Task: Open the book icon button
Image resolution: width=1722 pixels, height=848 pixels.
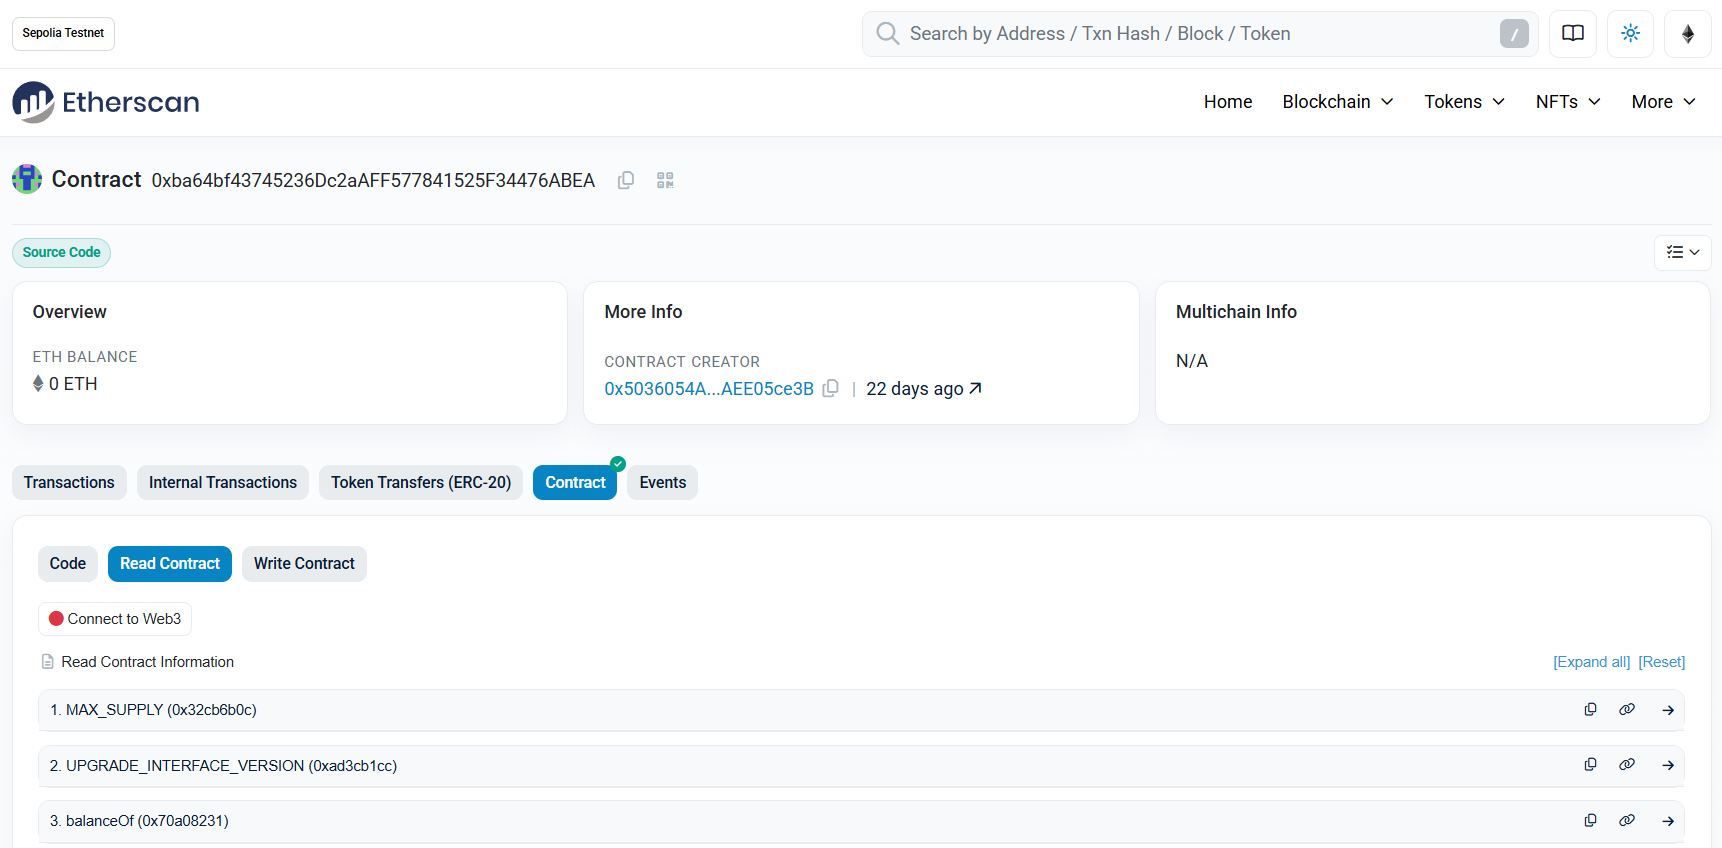Action: click(x=1573, y=34)
